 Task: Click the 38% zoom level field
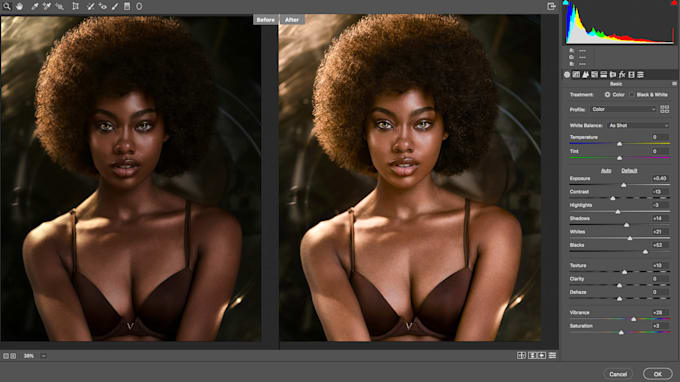tap(29, 356)
